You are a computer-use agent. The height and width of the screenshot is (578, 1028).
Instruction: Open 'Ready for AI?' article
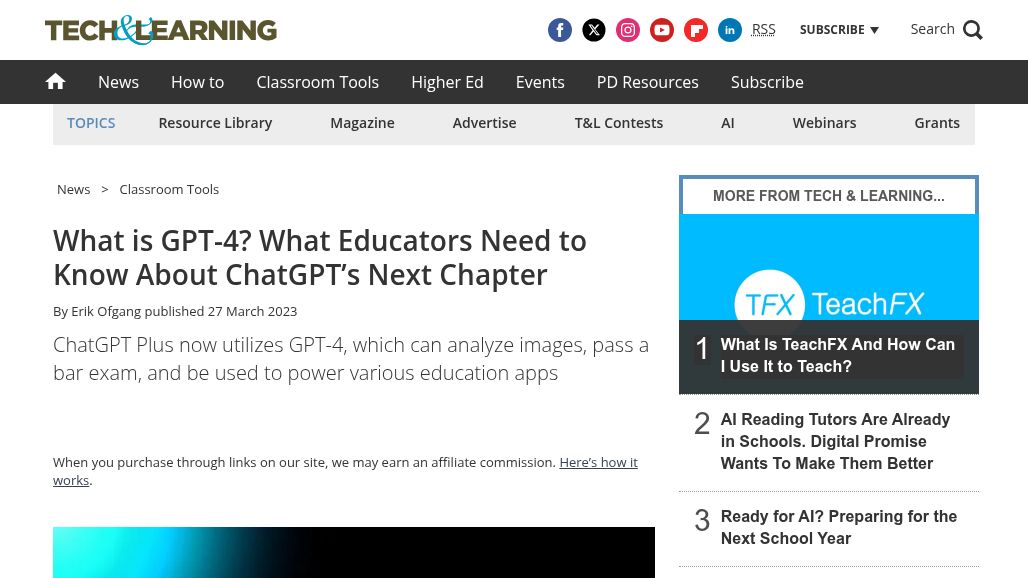(839, 527)
